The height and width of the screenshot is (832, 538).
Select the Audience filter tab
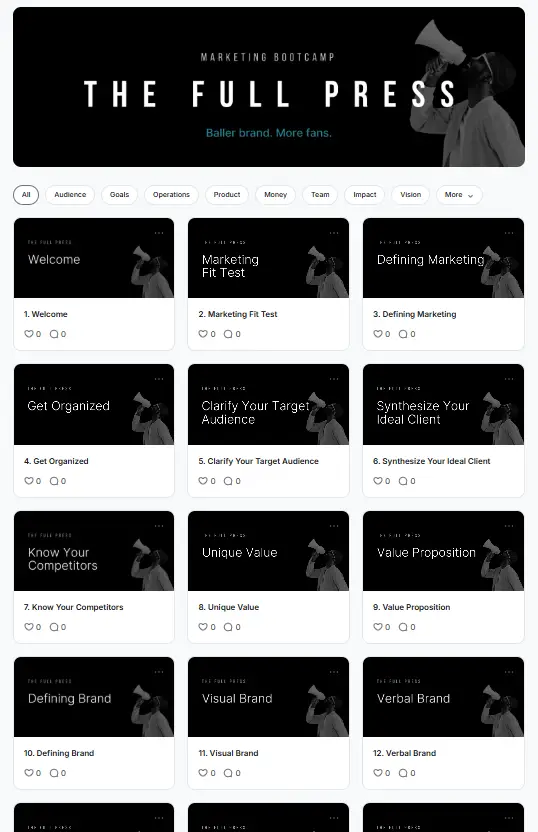70,195
